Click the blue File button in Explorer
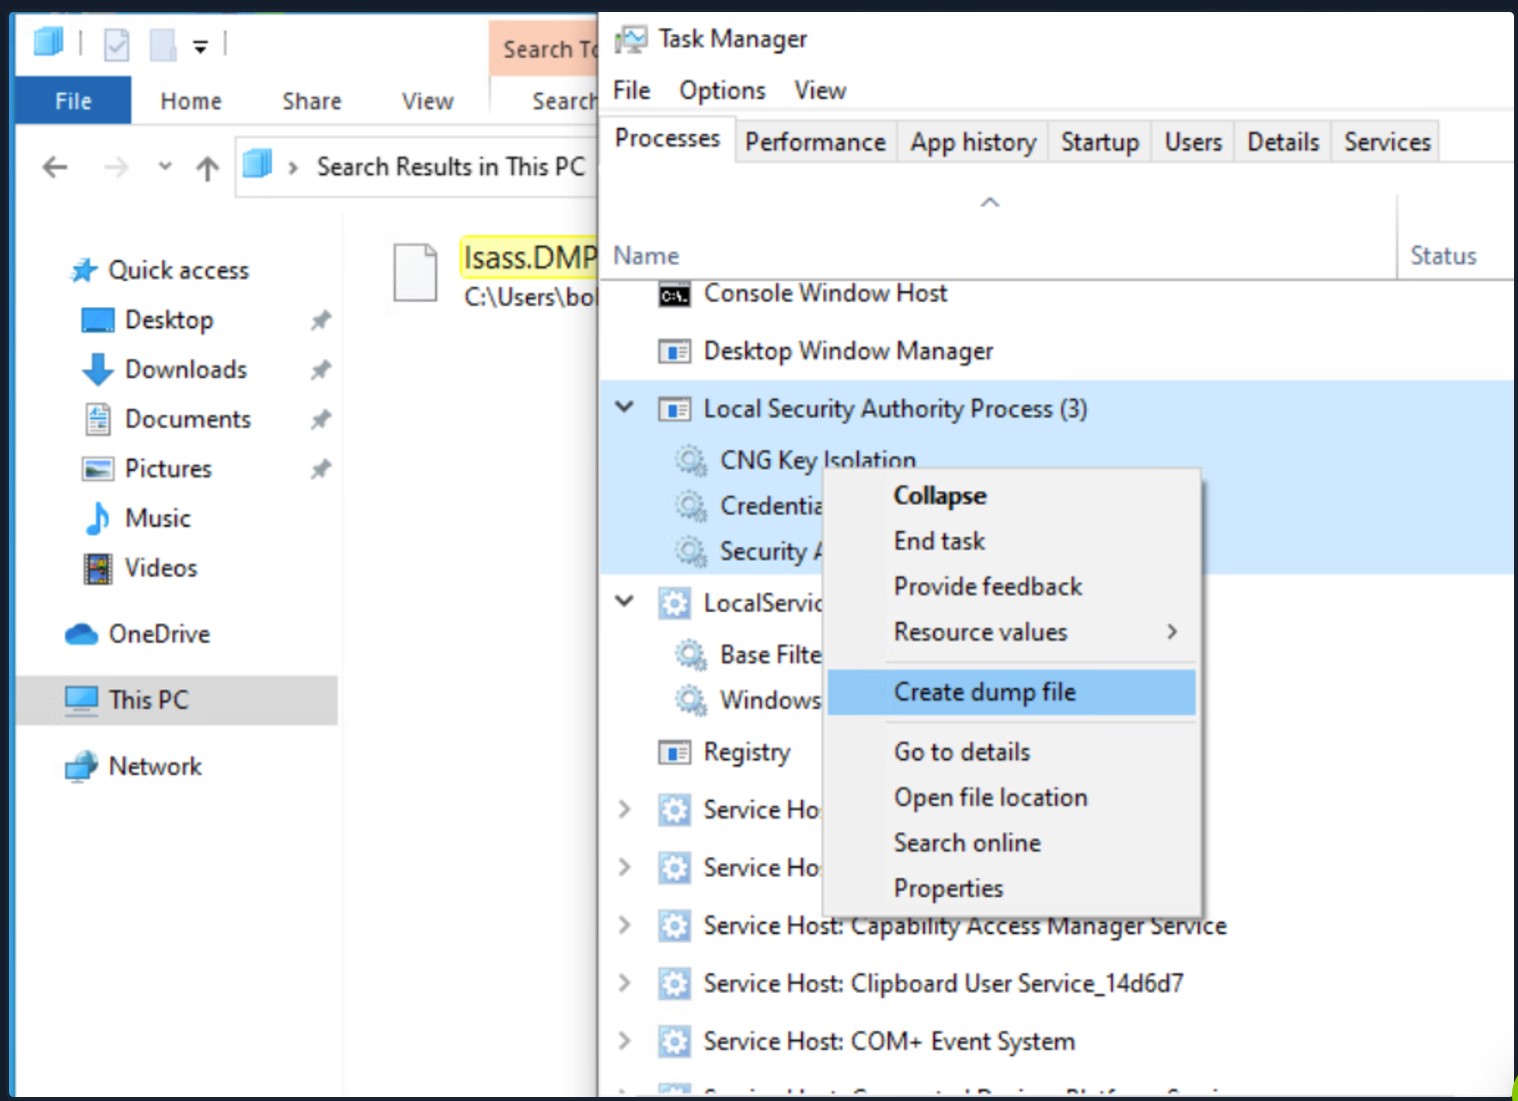Screen dimensions: 1518x1101 [x=73, y=101]
